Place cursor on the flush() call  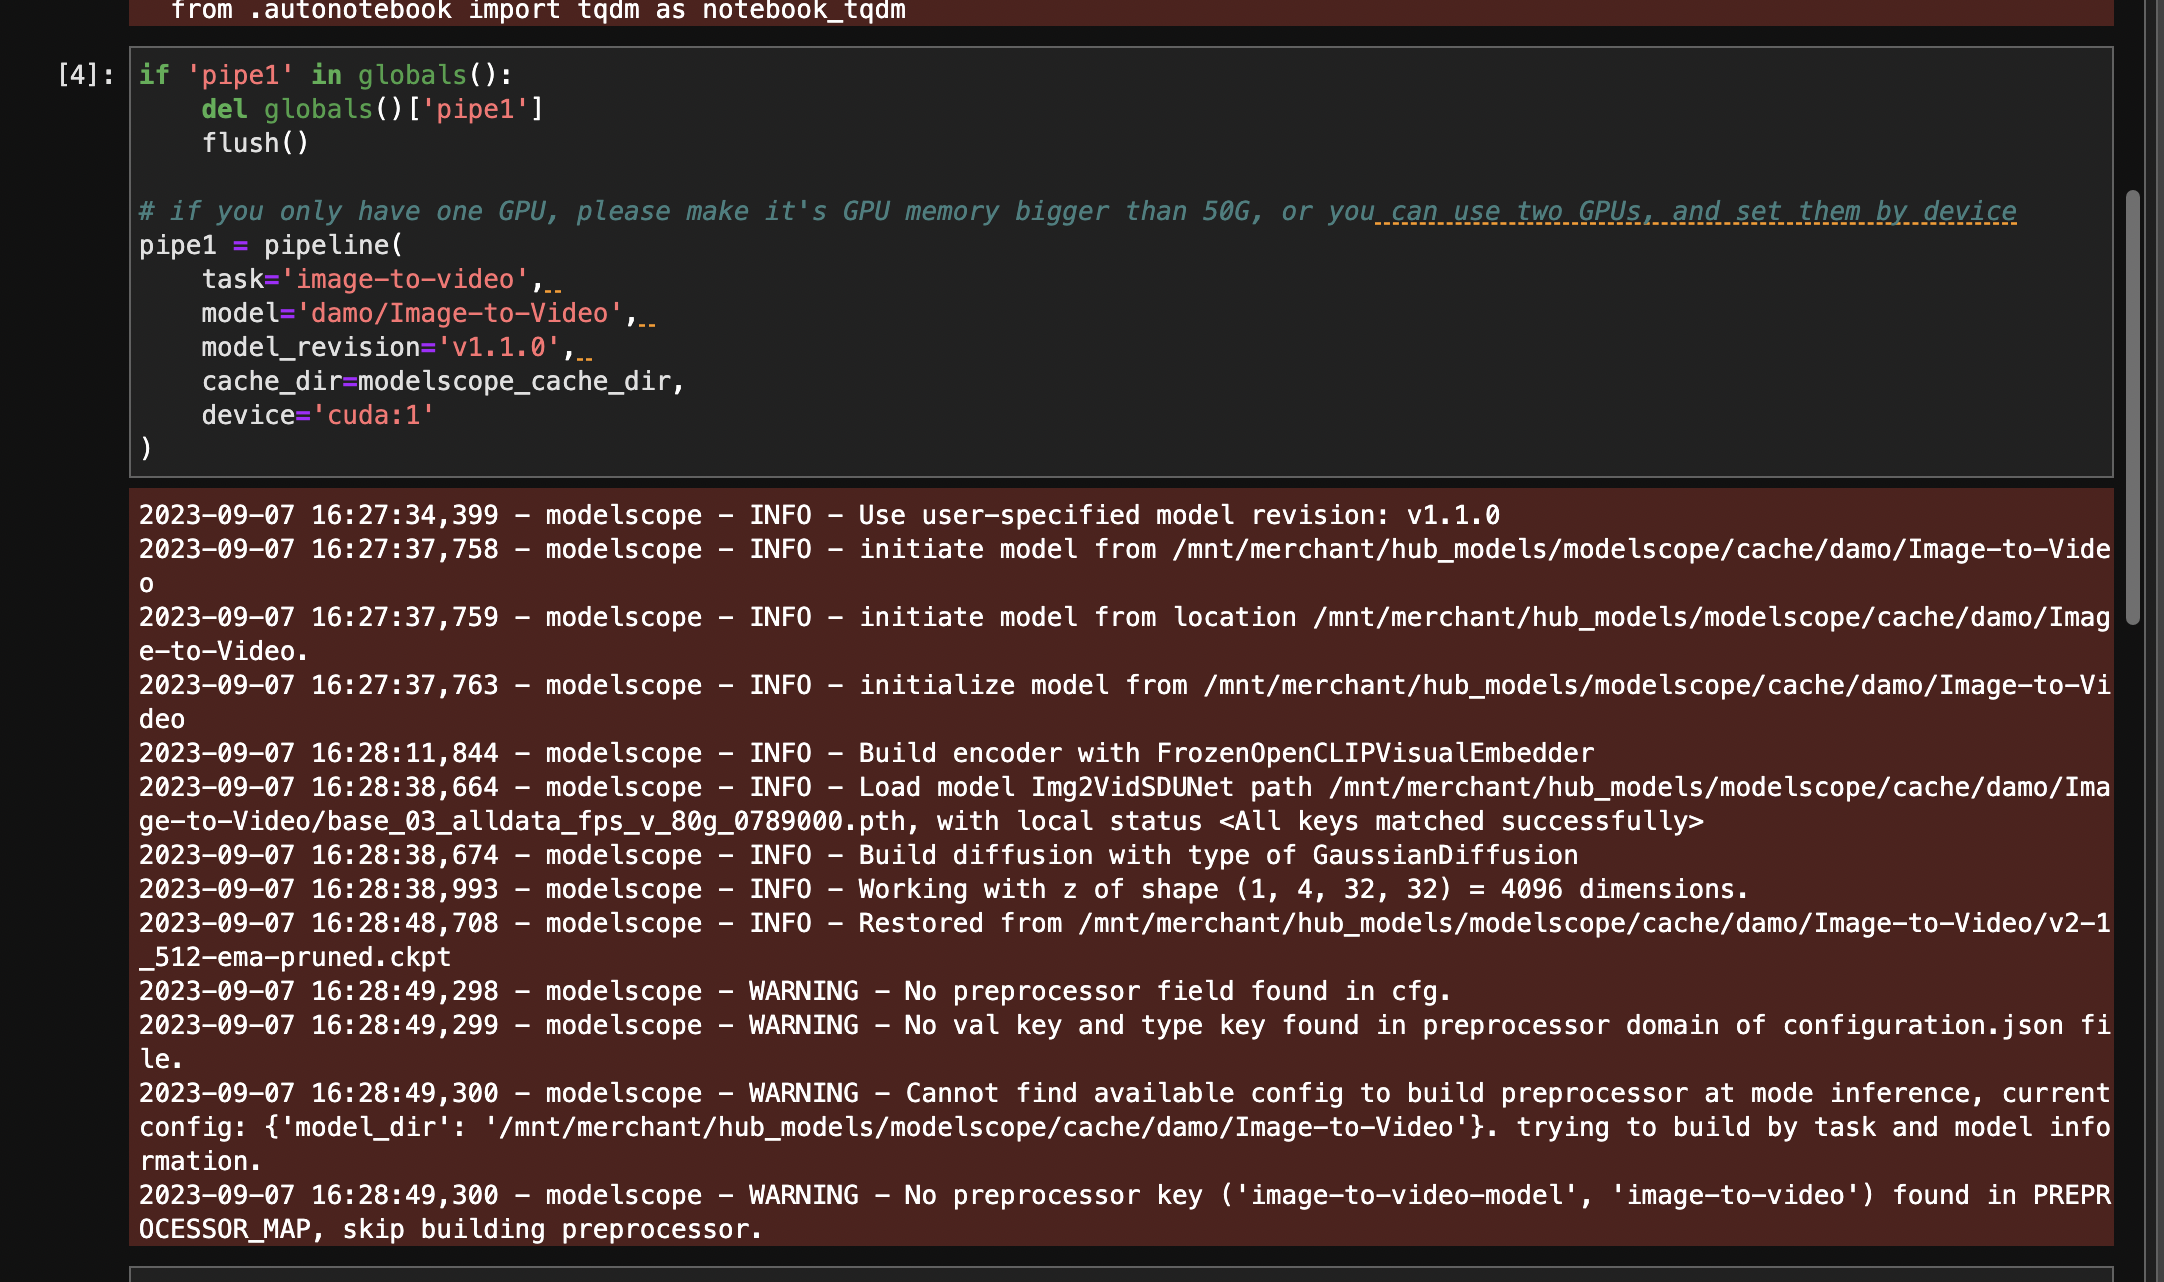pos(255,143)
